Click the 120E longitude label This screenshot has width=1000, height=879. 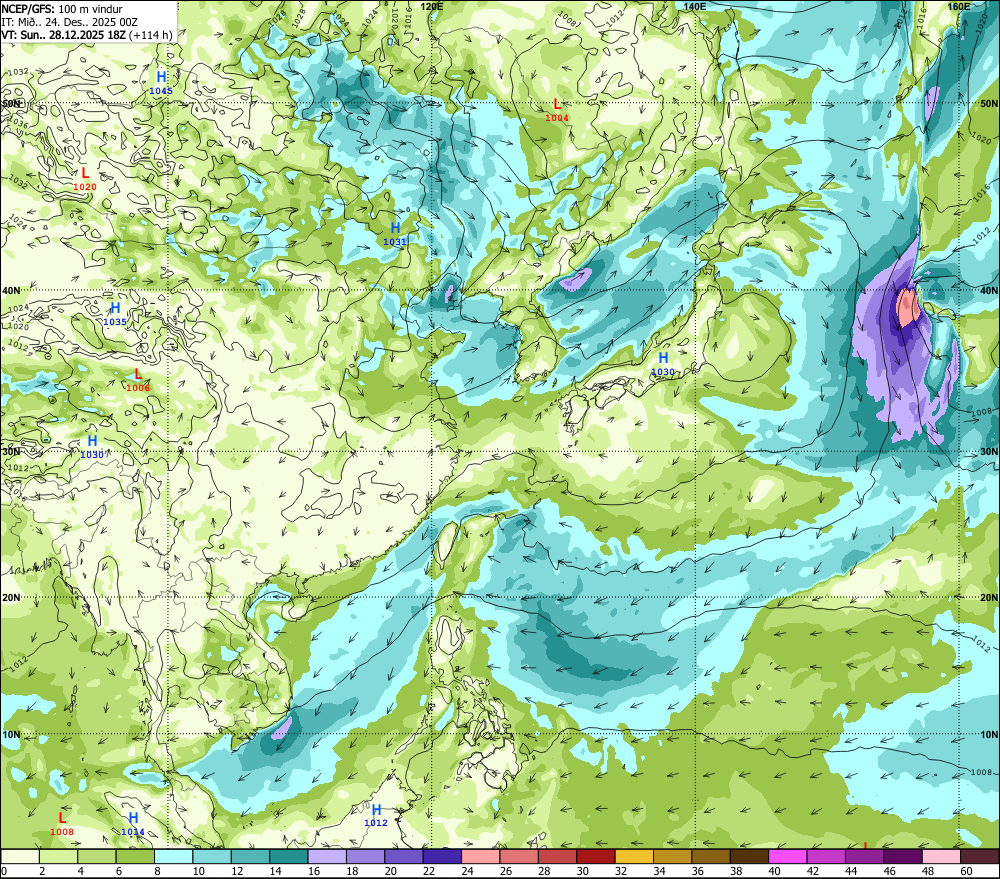coord(432,6)
